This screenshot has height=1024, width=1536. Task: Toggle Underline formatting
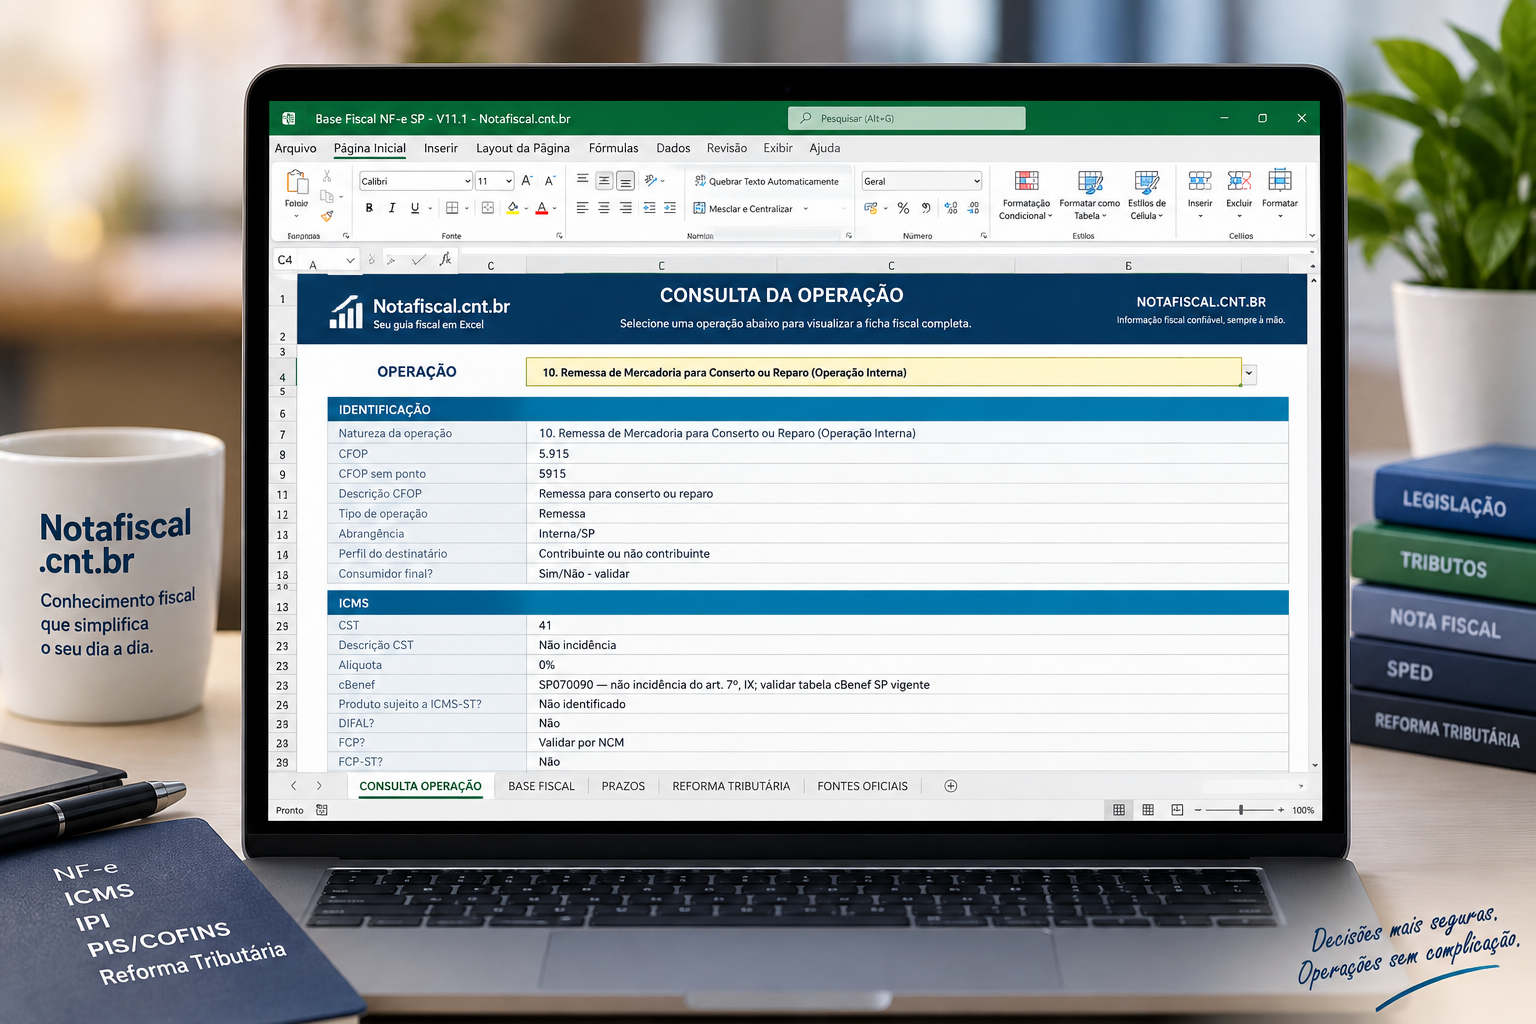tap(415, 208)
